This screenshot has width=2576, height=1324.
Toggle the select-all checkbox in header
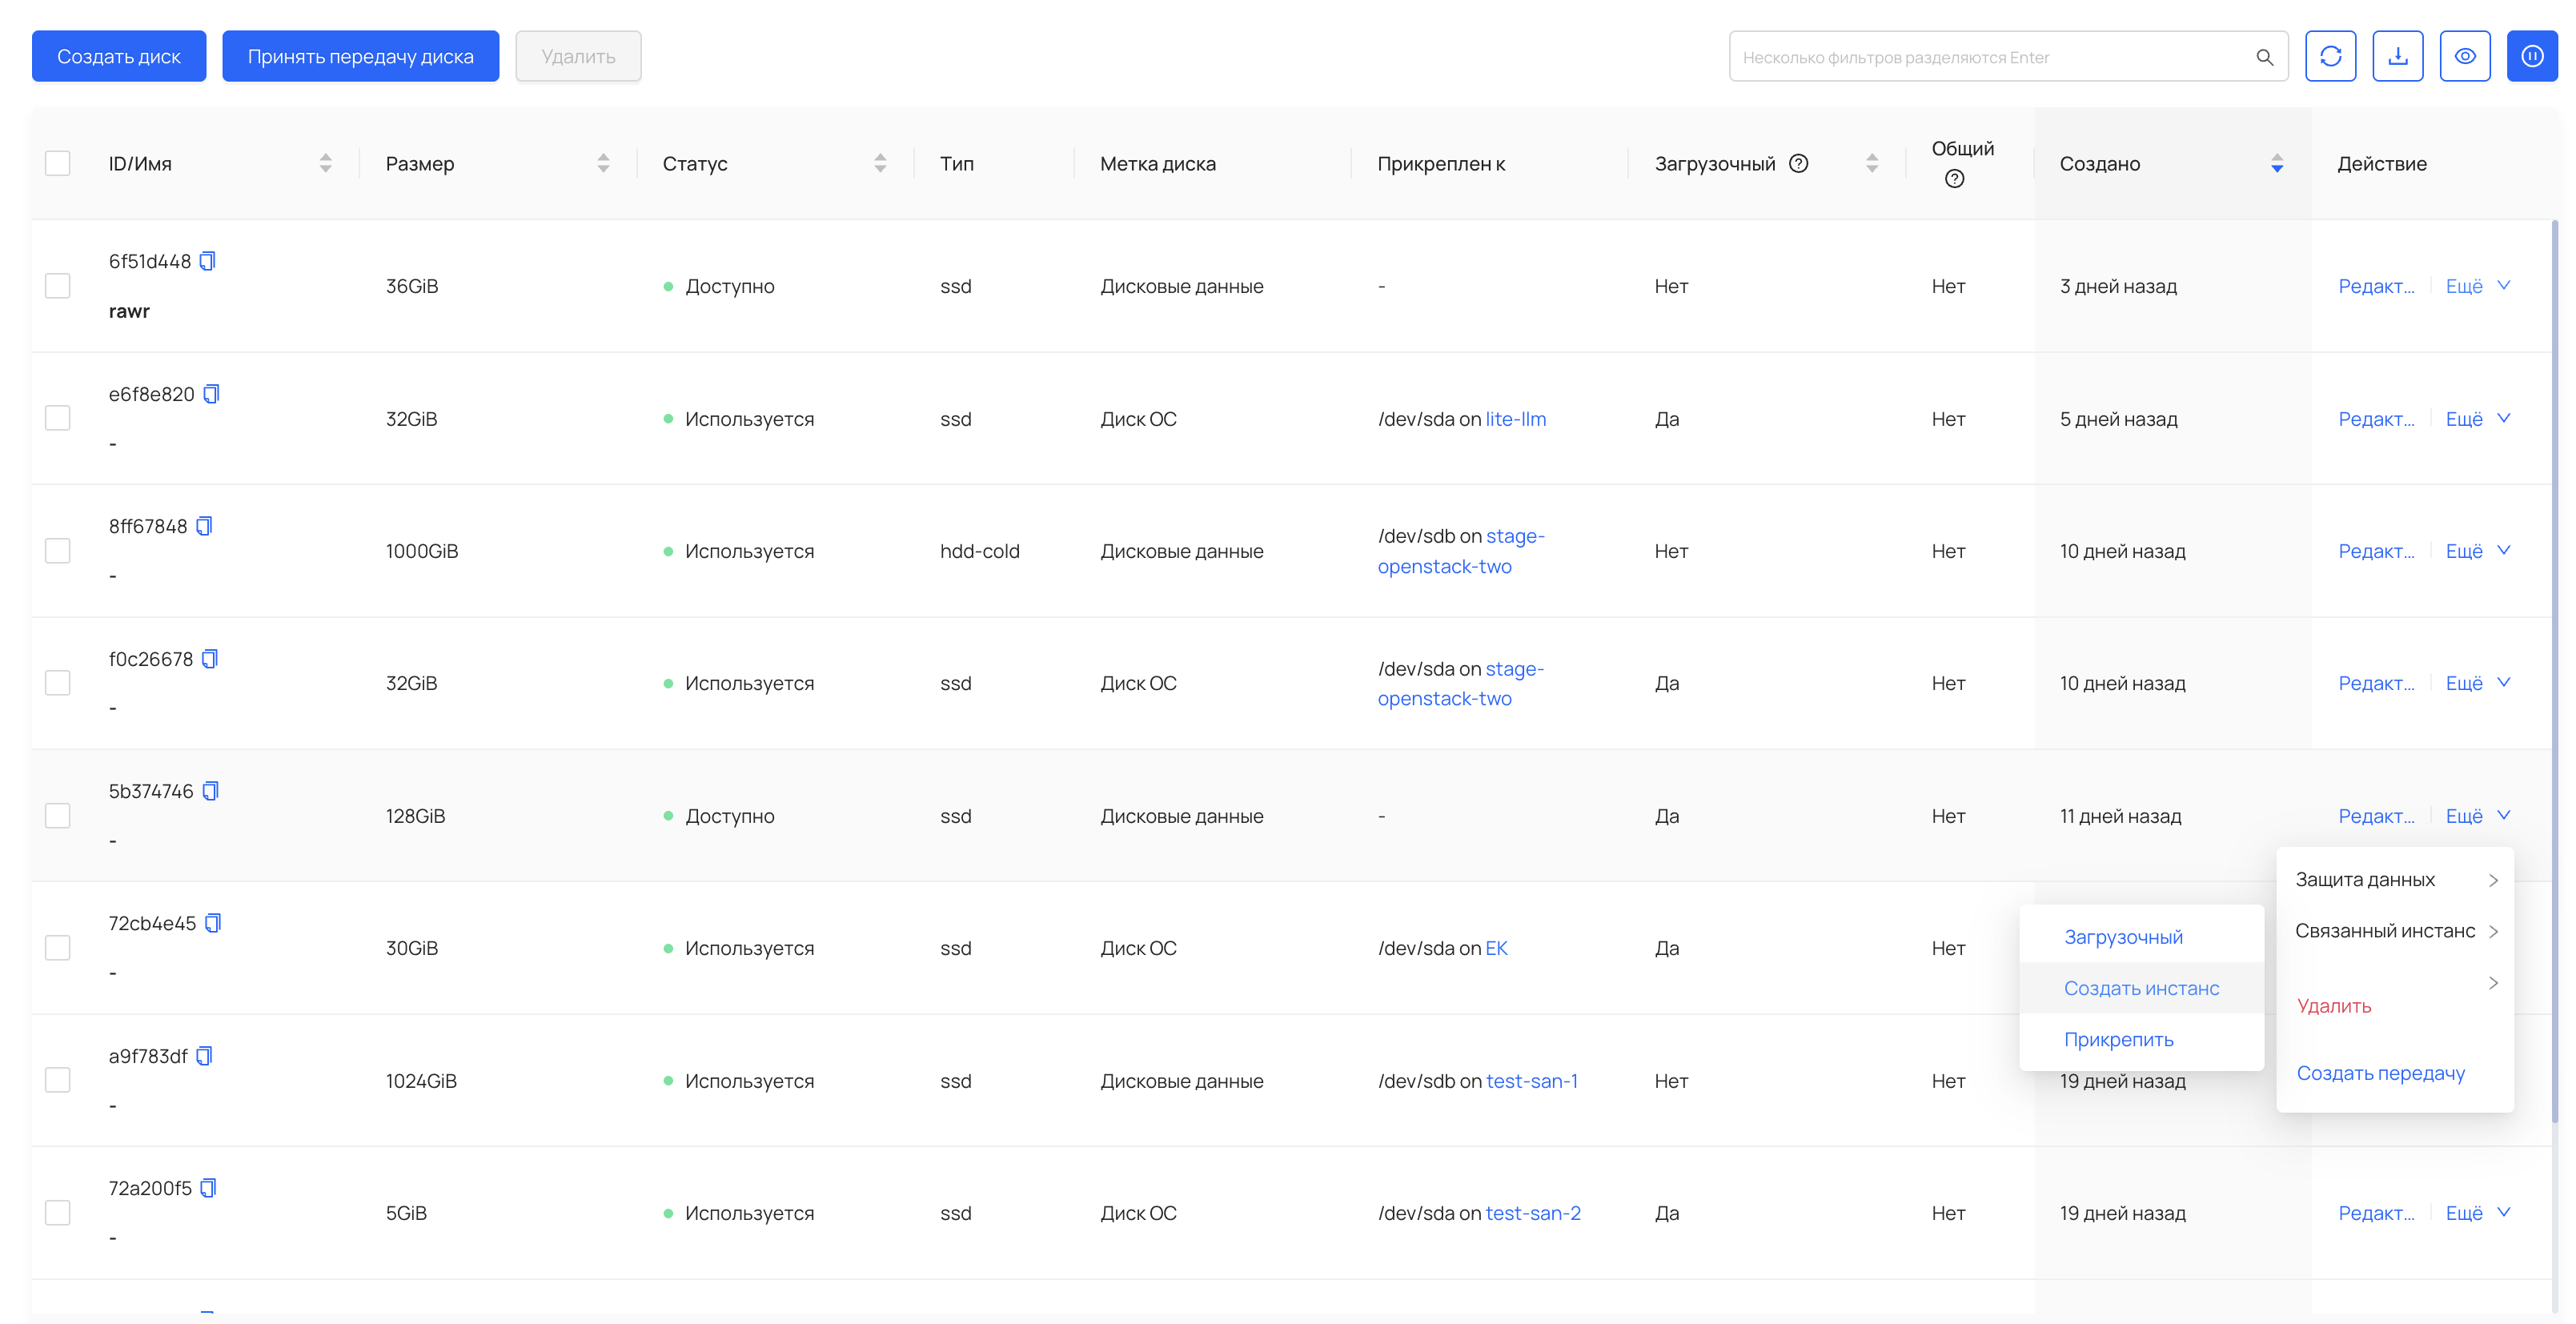[x=58, y=163]
